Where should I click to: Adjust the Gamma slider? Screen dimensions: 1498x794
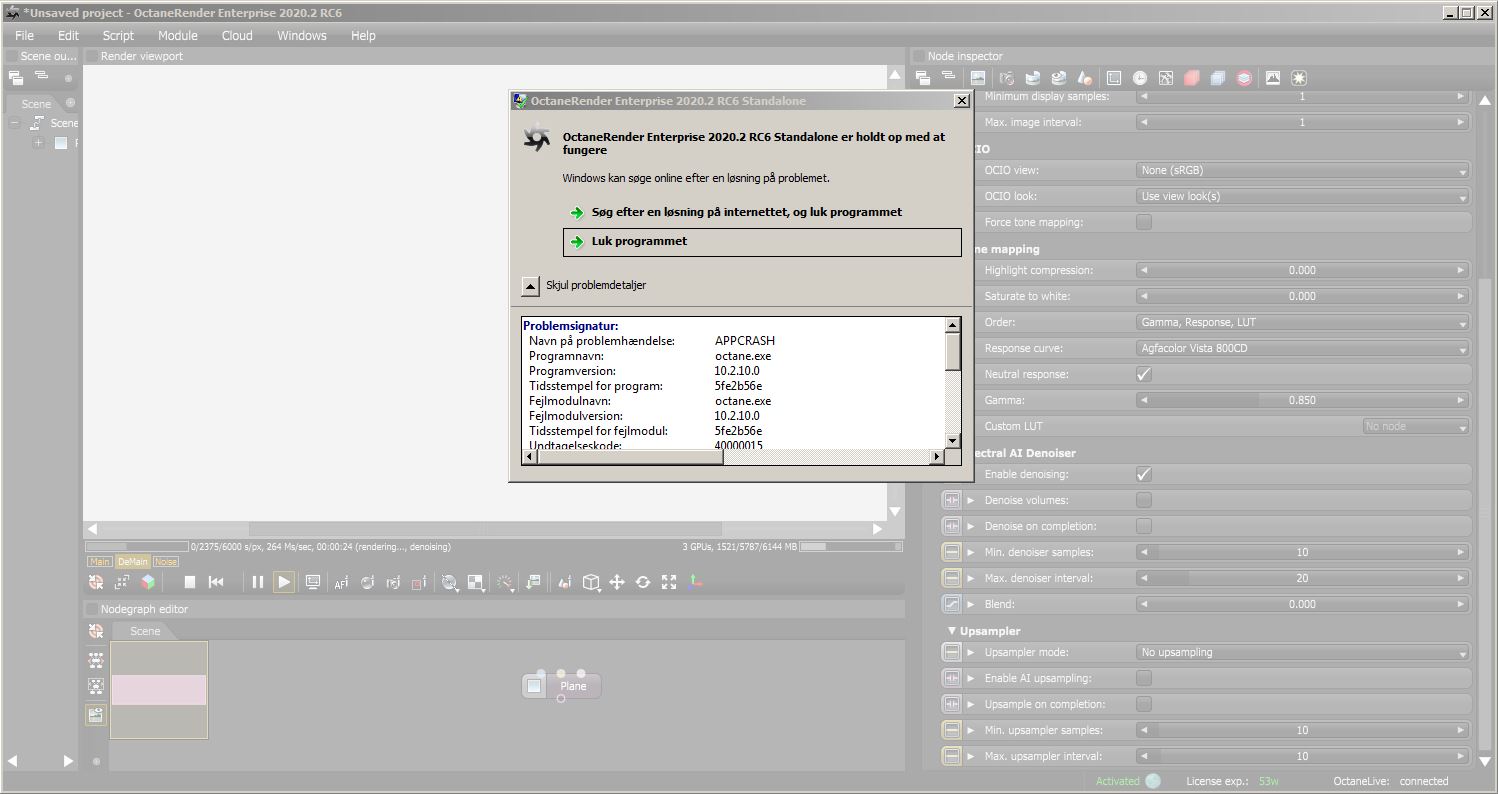1303,400
